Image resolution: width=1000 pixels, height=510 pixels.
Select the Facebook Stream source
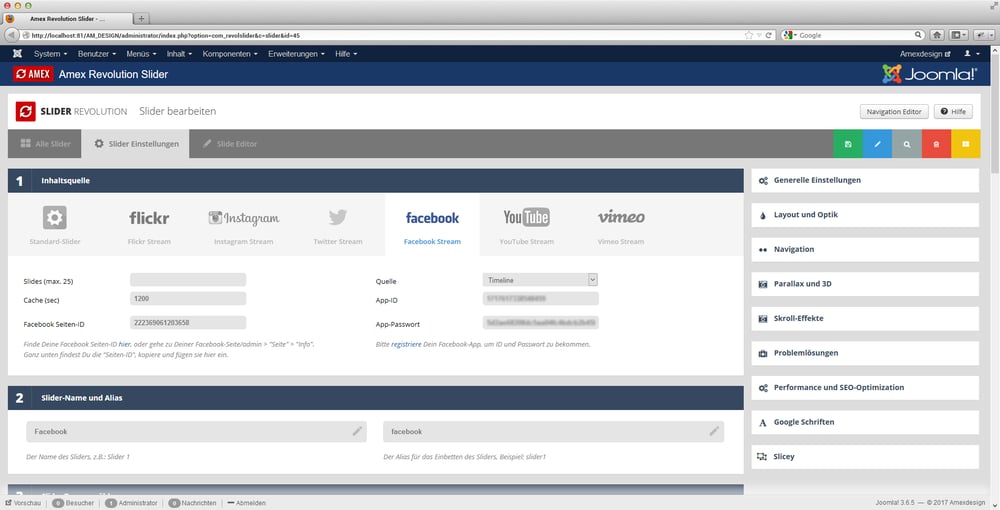click(432, 224)
